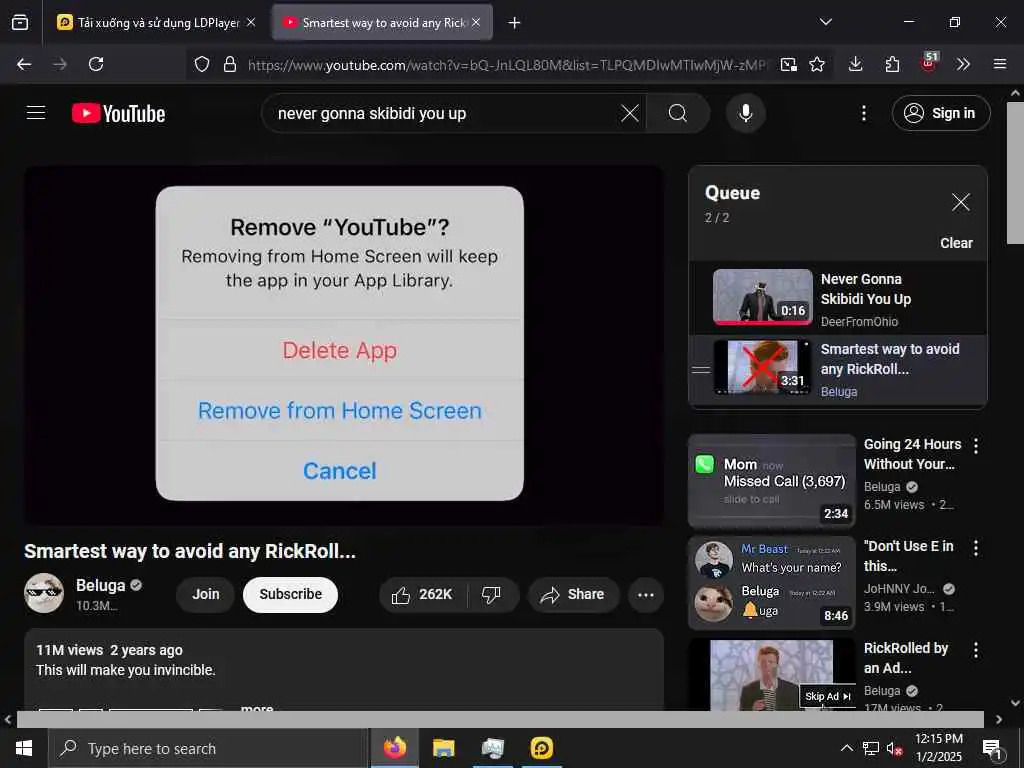
Task: Click the address bar URL
Action: (x=506, y=64)
